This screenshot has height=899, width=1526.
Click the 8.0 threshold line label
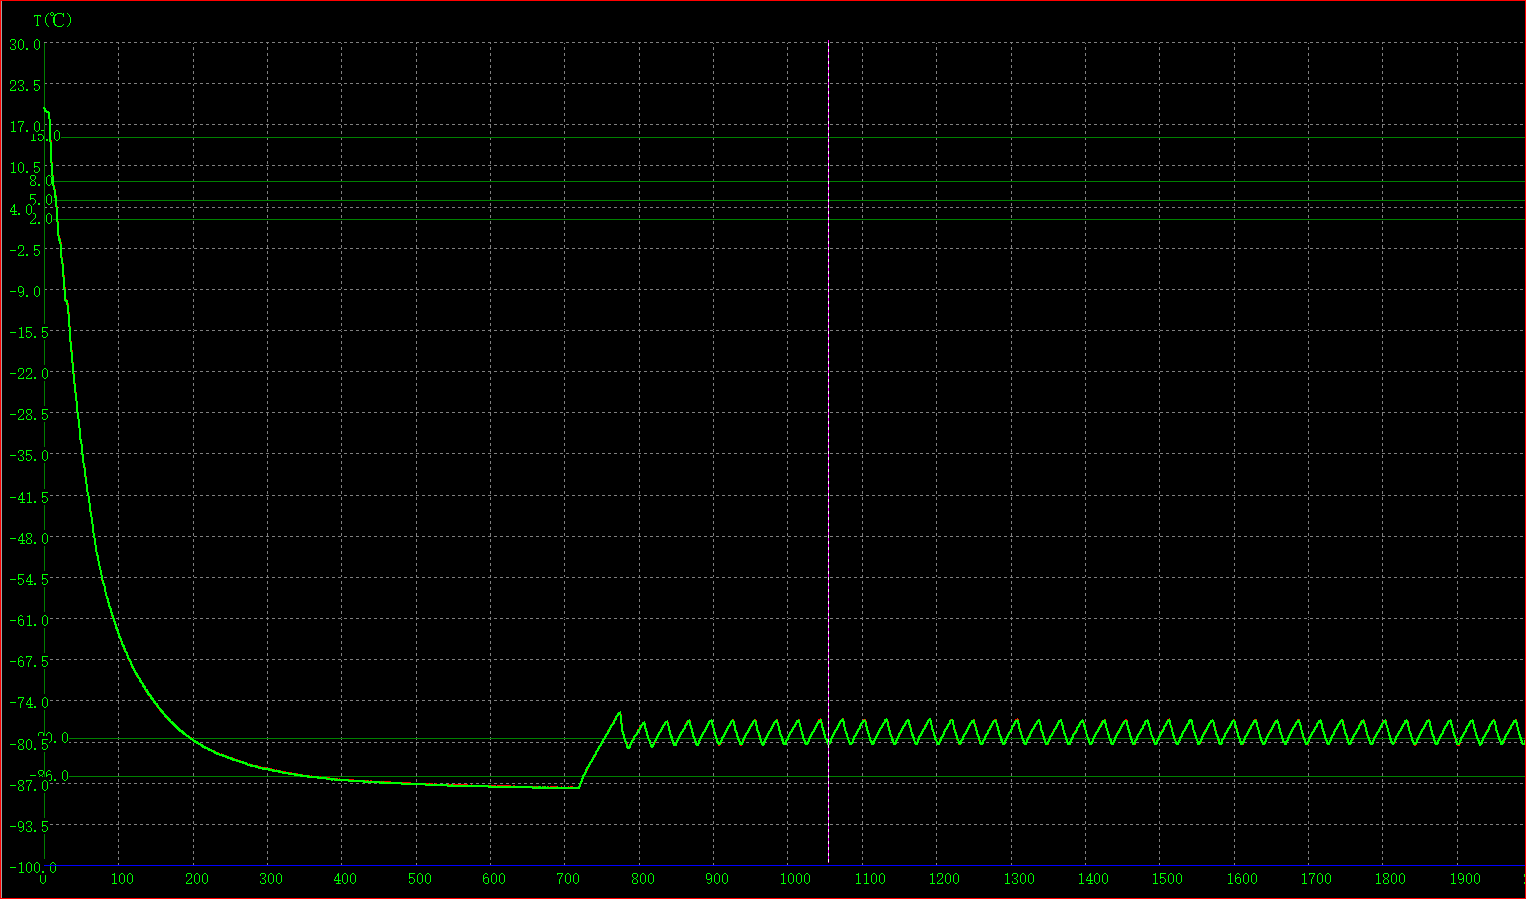pyautogui.click(x=41, y=181)
